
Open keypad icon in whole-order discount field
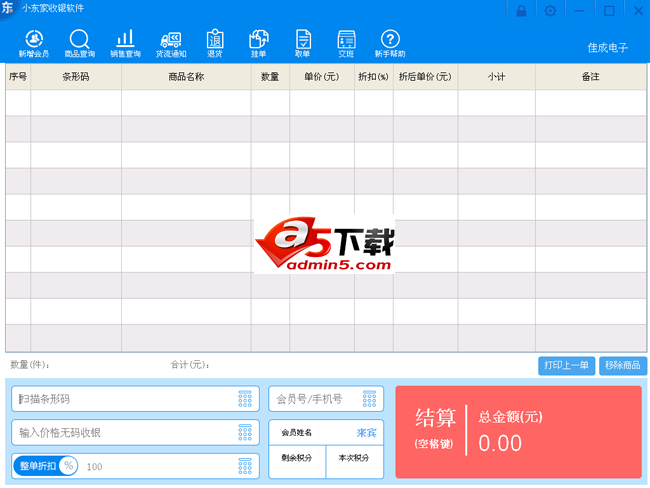tap(245, 466)
